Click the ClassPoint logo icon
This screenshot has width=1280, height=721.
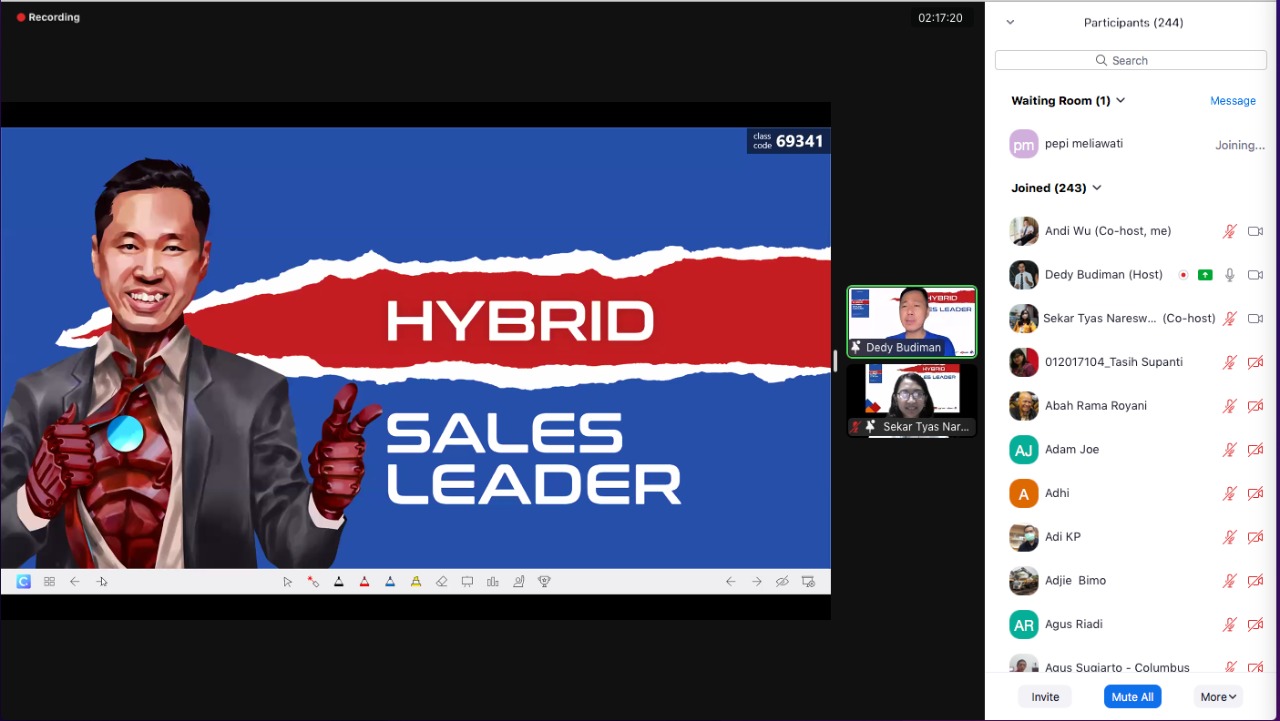(23, 581)
